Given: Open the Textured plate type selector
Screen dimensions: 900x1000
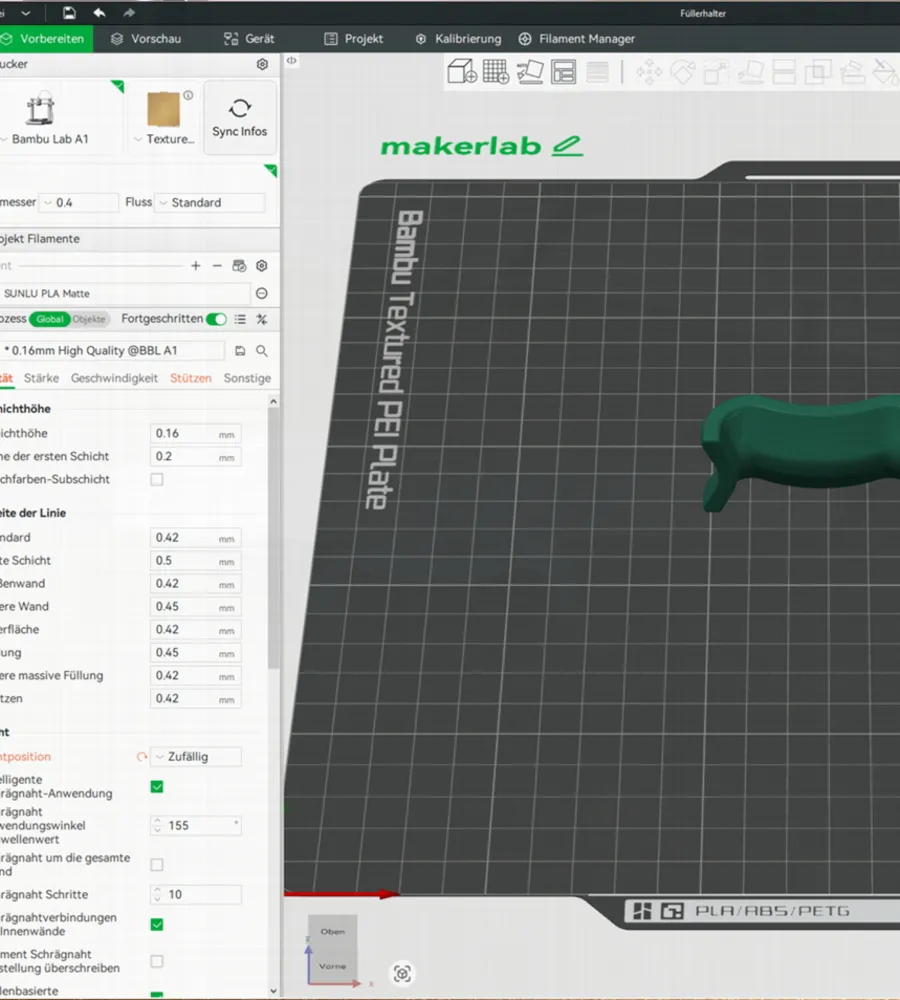Looking at the screenshot, I should 165,117.
